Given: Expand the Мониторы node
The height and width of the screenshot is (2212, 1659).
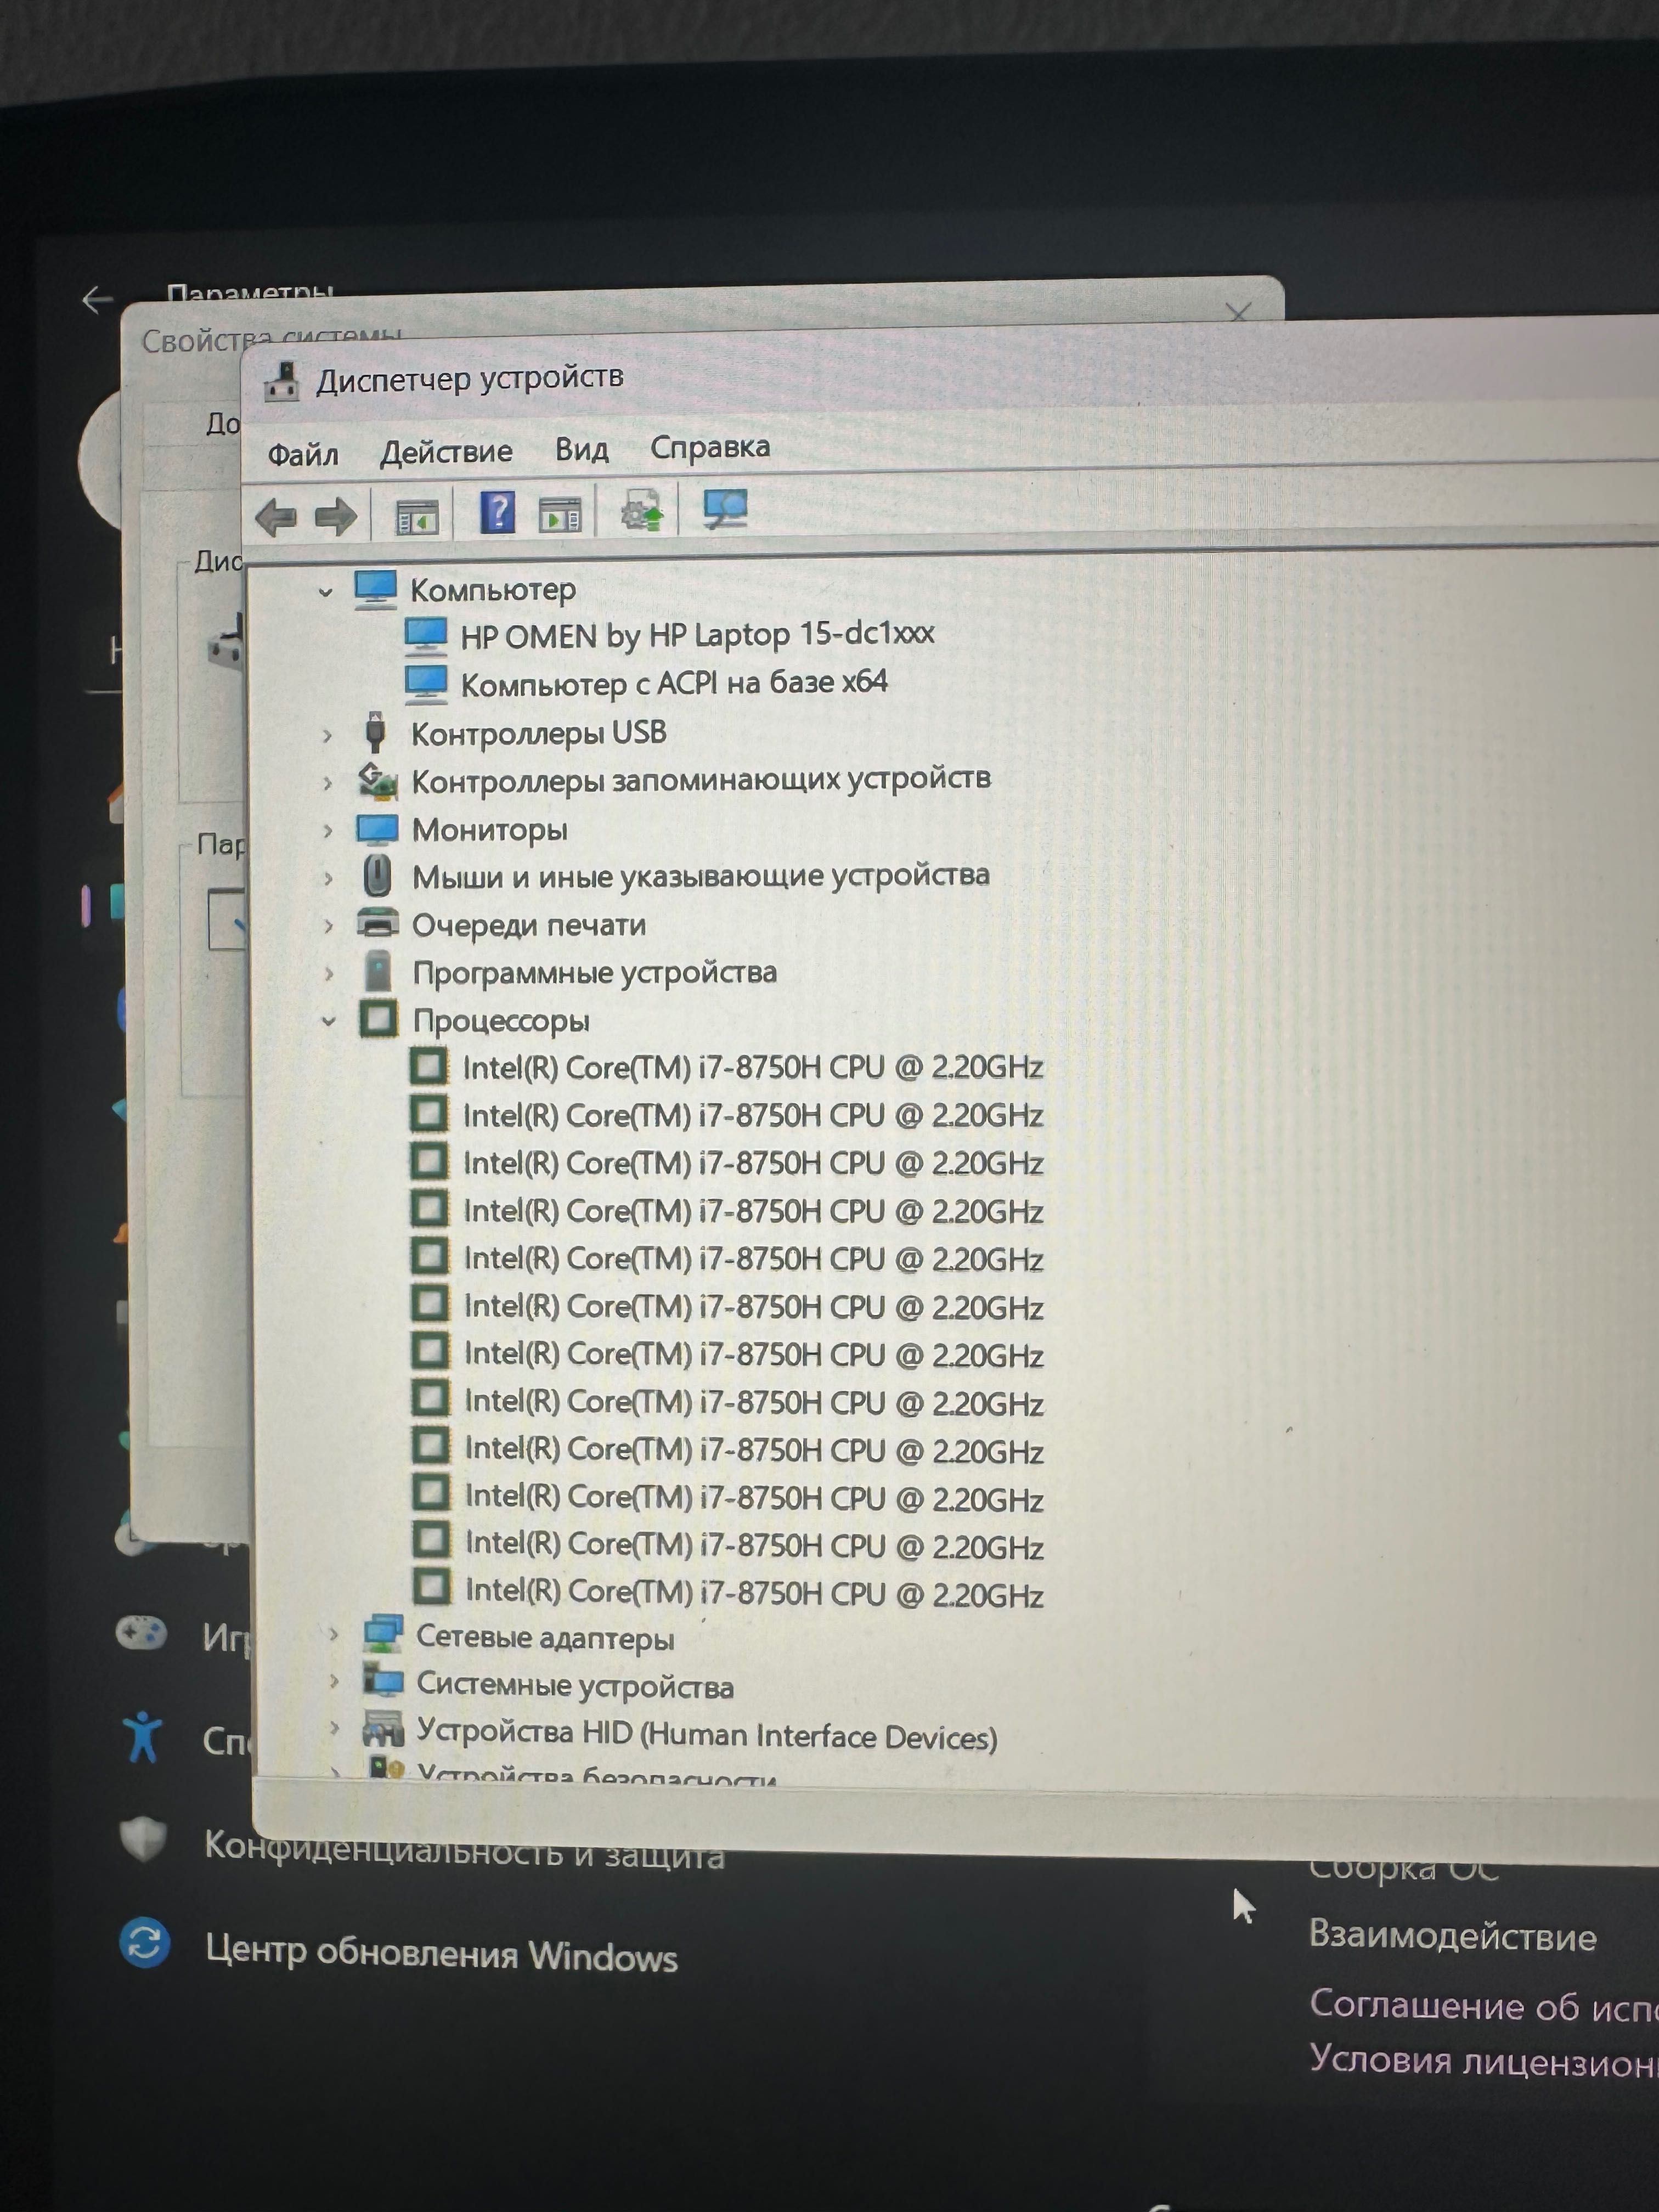Looking at the screenshot, I should pyautogui.click(x=328, y=831).
